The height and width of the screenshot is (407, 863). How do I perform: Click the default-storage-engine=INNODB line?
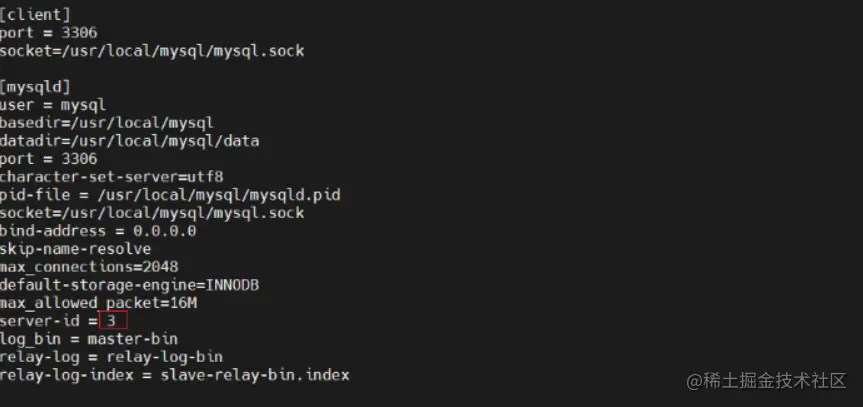click(130, 285)
